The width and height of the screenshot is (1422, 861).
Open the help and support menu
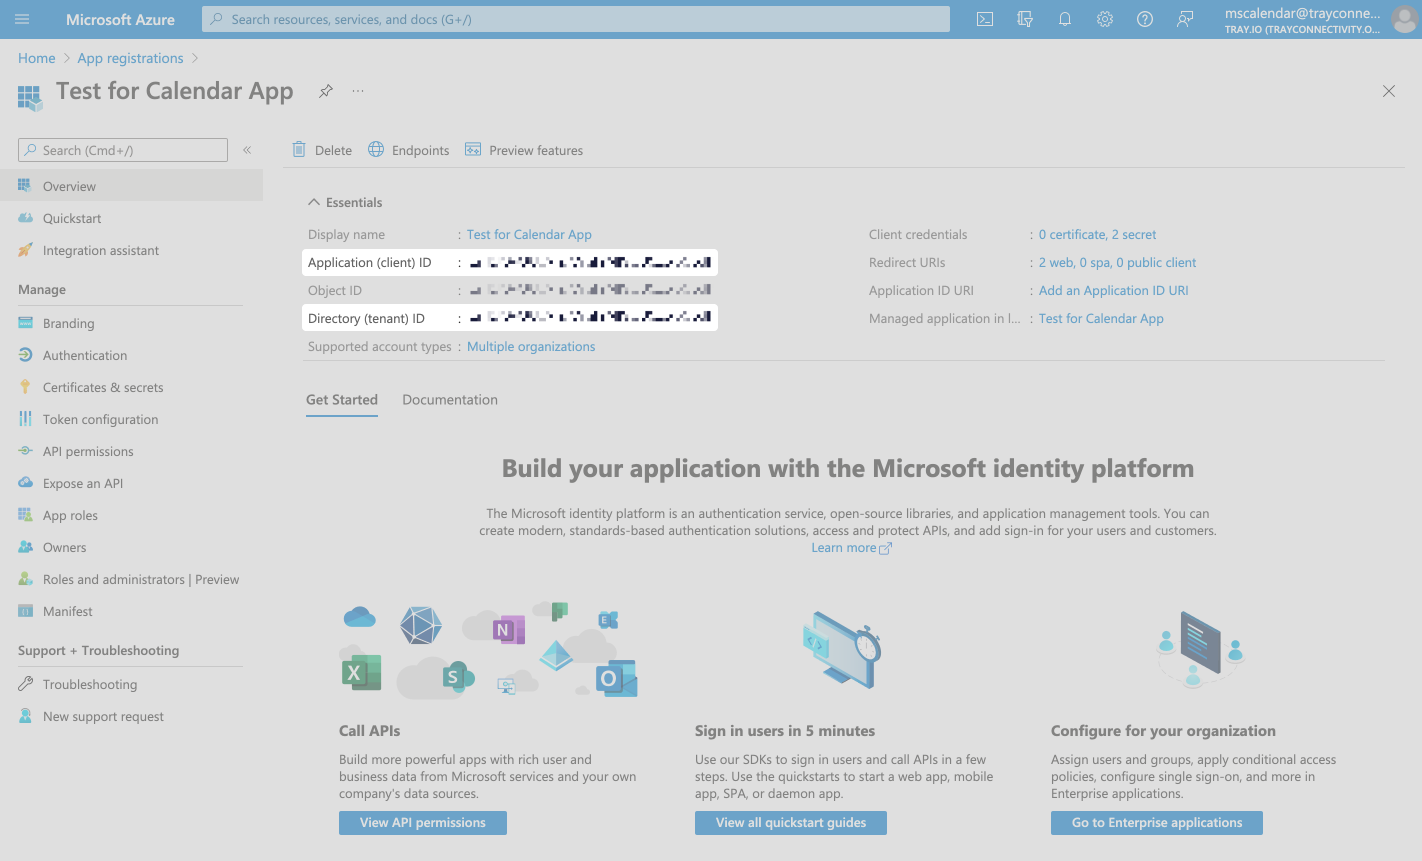click(x=1144, y=19)
